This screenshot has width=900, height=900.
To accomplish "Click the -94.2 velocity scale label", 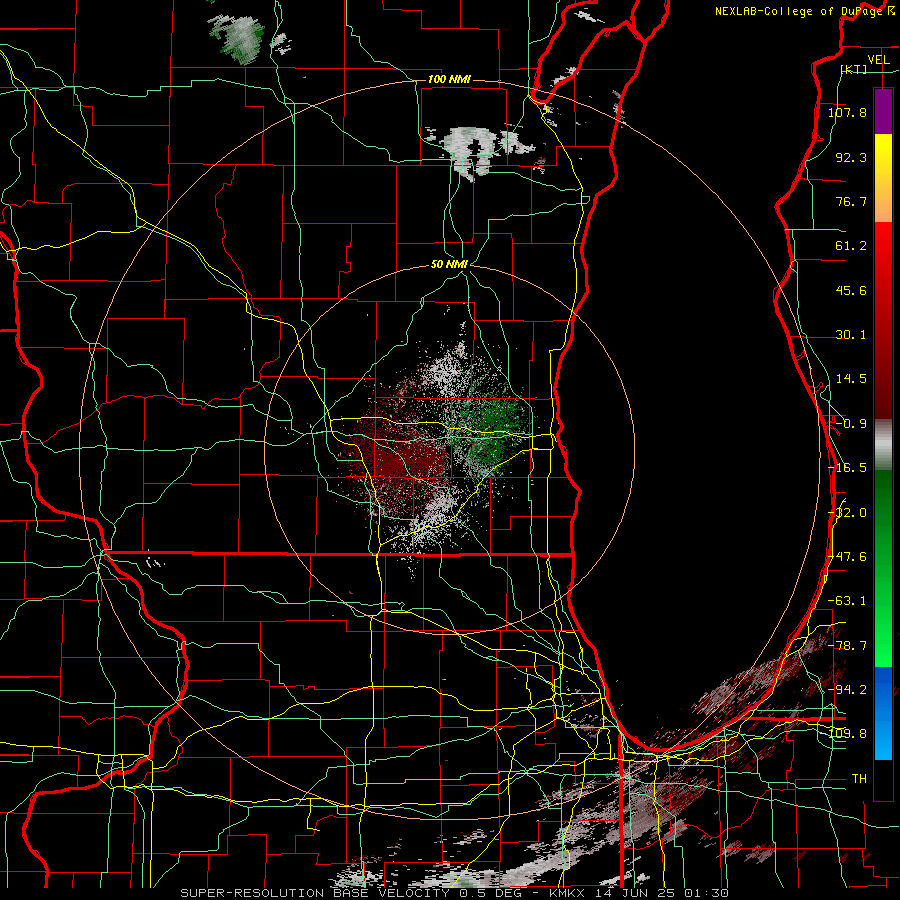I will click(849, 690).
